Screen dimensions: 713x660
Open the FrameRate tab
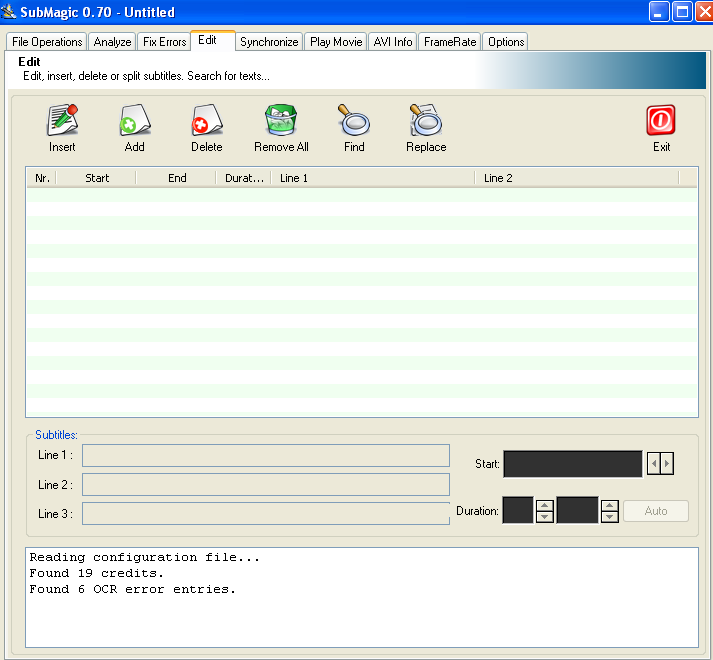450,42
